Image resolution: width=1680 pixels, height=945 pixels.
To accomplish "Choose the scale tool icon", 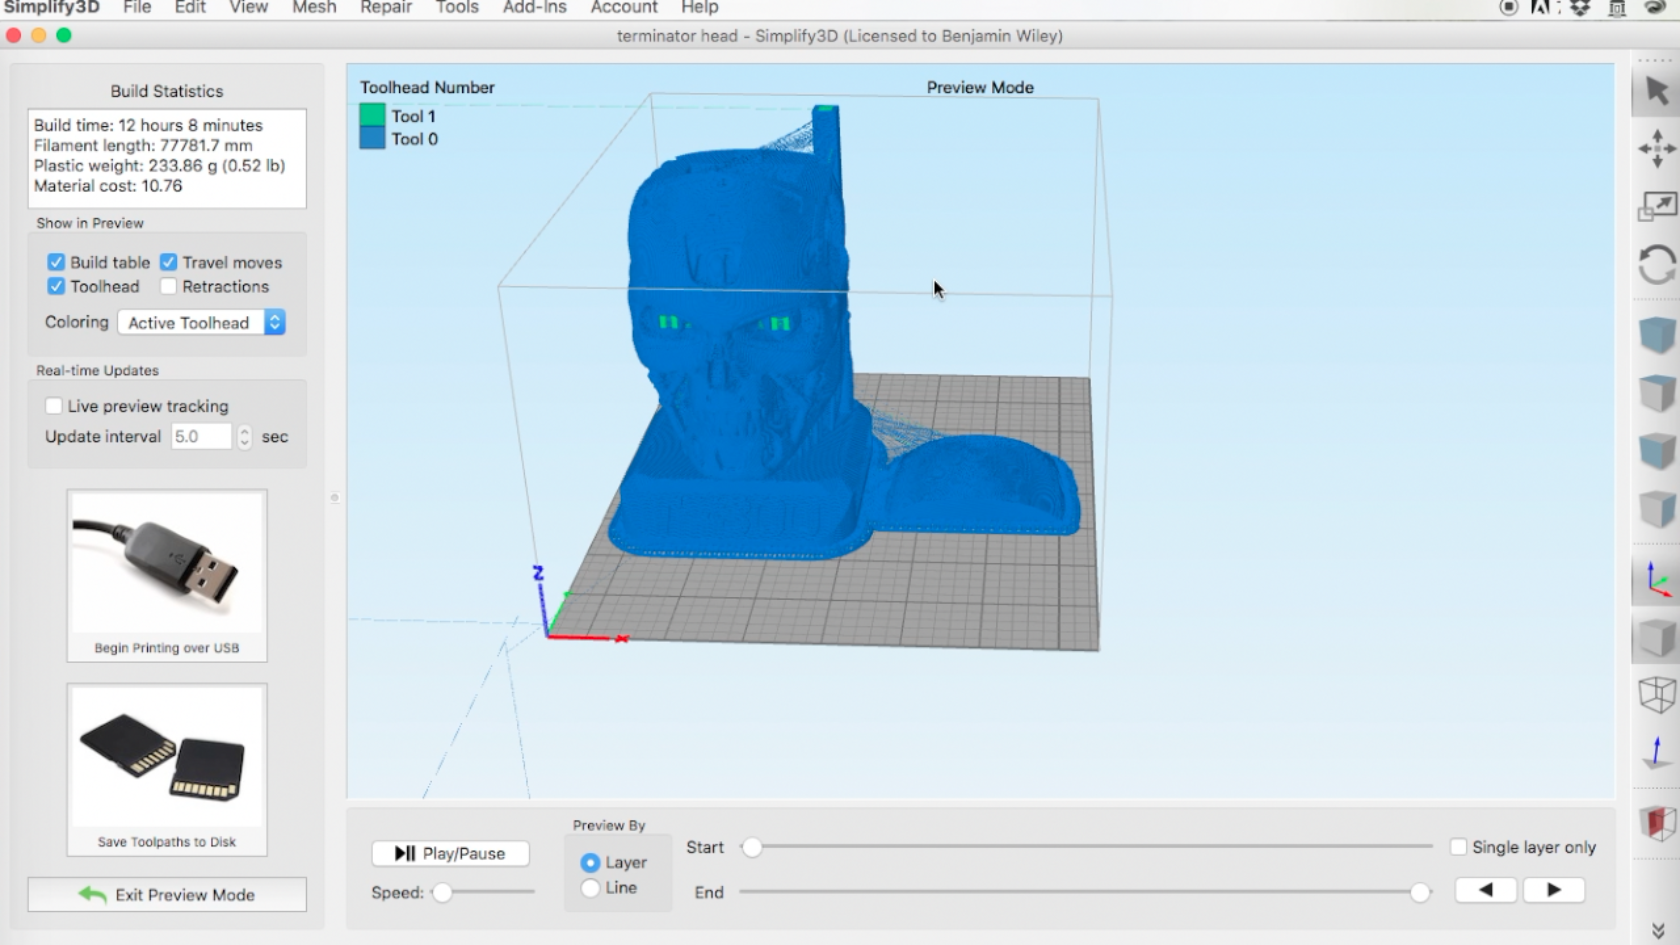I will [x=1656, y=207].
